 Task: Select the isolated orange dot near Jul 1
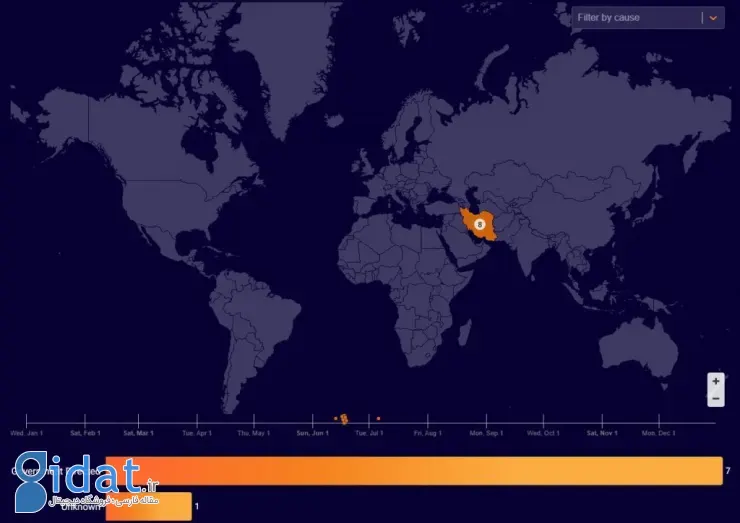pyautogui.click(x=378, y=418)
